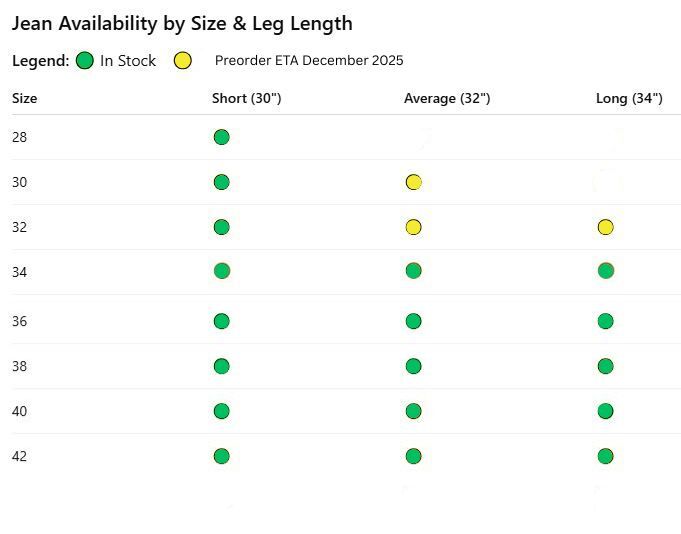
Task: Click the yellow Preorder legend swatch
Action: click(x=182, y=61)
